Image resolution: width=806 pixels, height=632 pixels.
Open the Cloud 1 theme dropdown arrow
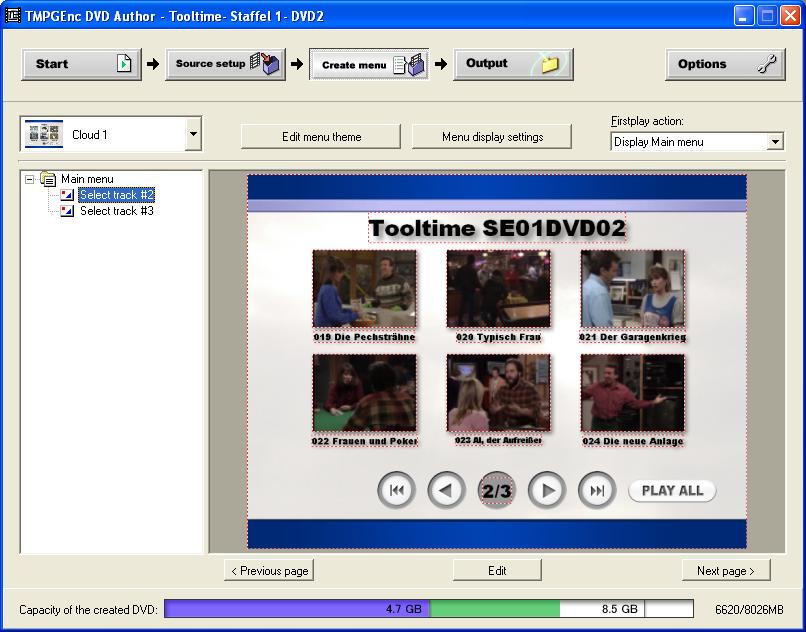click(x=193, y=134)
